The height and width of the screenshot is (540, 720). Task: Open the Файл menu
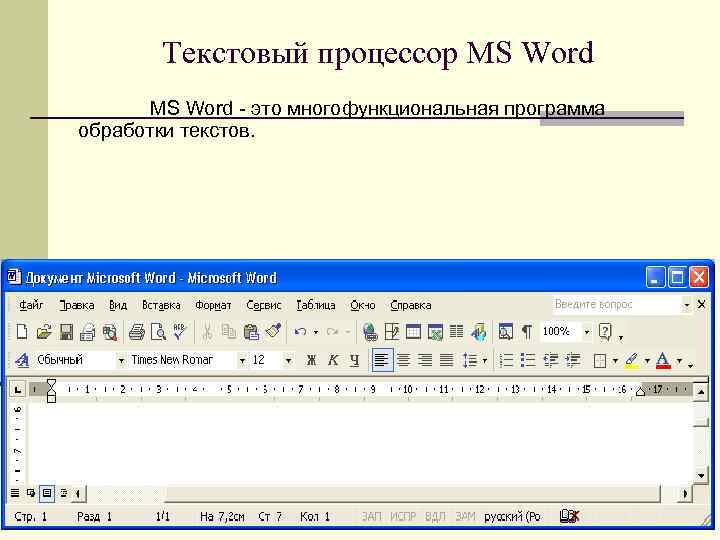tap(31, 305)
